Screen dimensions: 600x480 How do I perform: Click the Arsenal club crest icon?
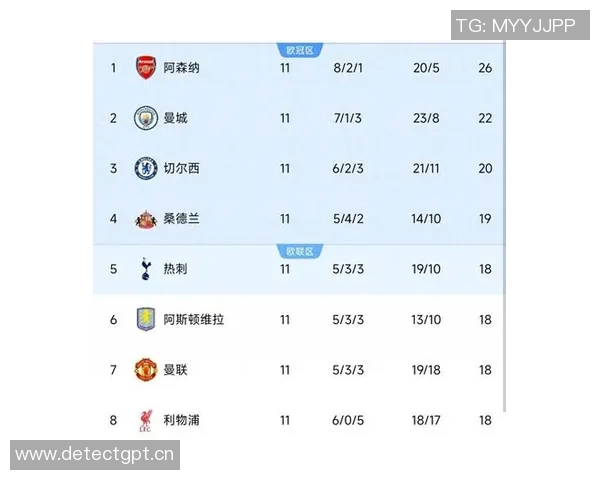[x=146, y=68]
